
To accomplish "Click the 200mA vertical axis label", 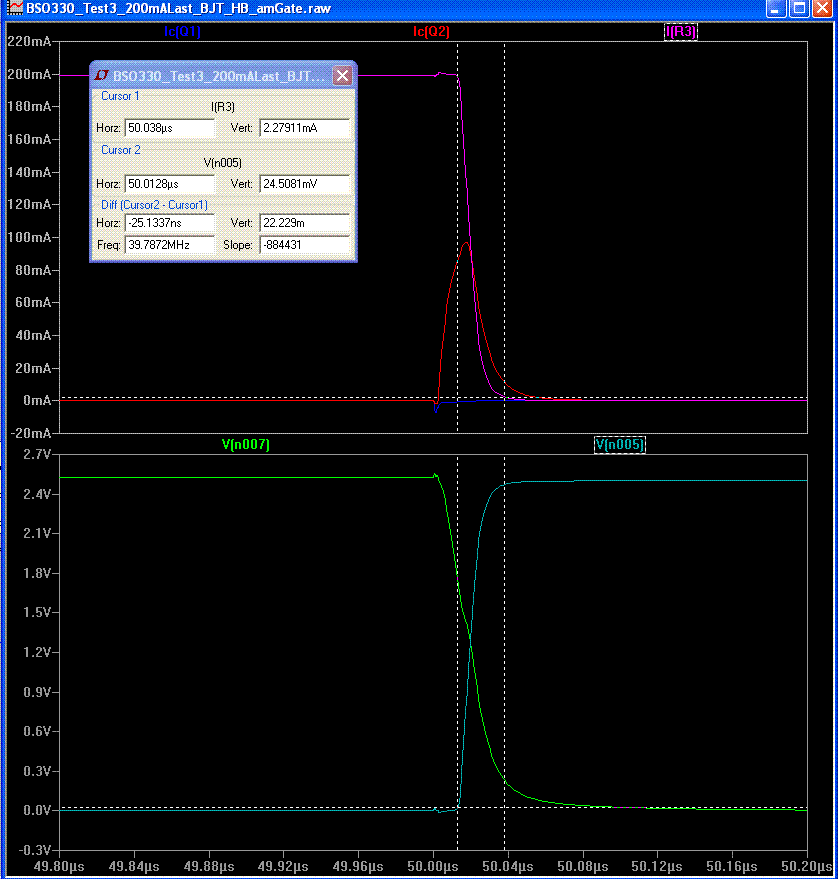I will tap(29, 74).
